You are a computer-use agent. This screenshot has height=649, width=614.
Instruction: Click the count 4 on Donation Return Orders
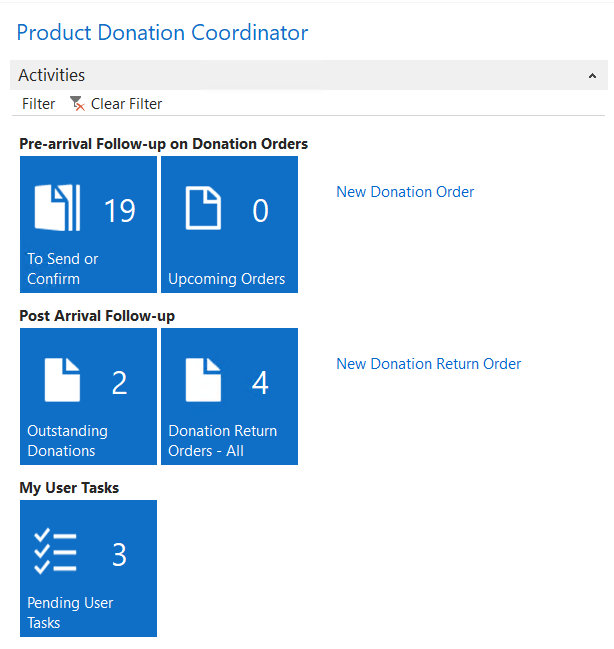pos(260,383)
